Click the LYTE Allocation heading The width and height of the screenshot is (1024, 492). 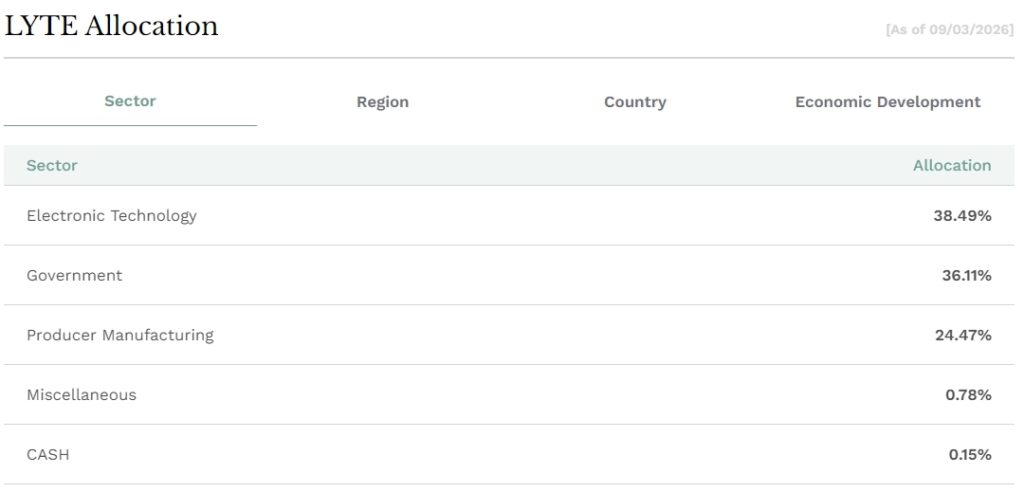(111, 26)
